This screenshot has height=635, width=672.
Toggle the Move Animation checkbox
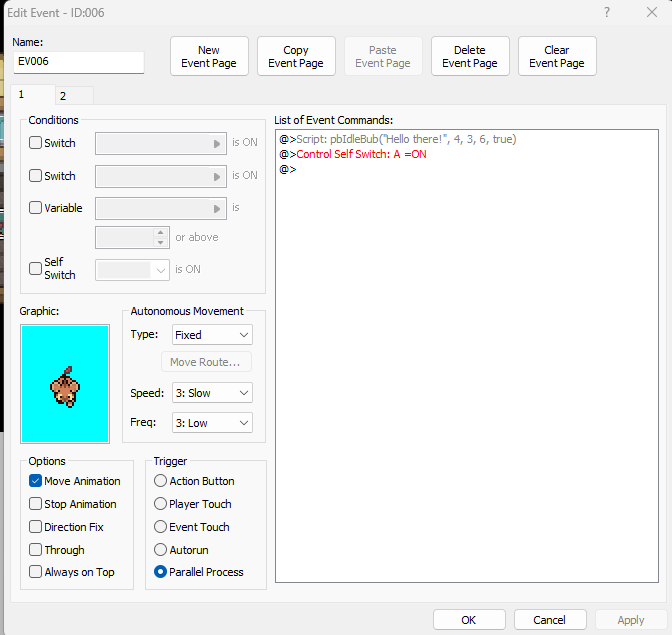36,481
